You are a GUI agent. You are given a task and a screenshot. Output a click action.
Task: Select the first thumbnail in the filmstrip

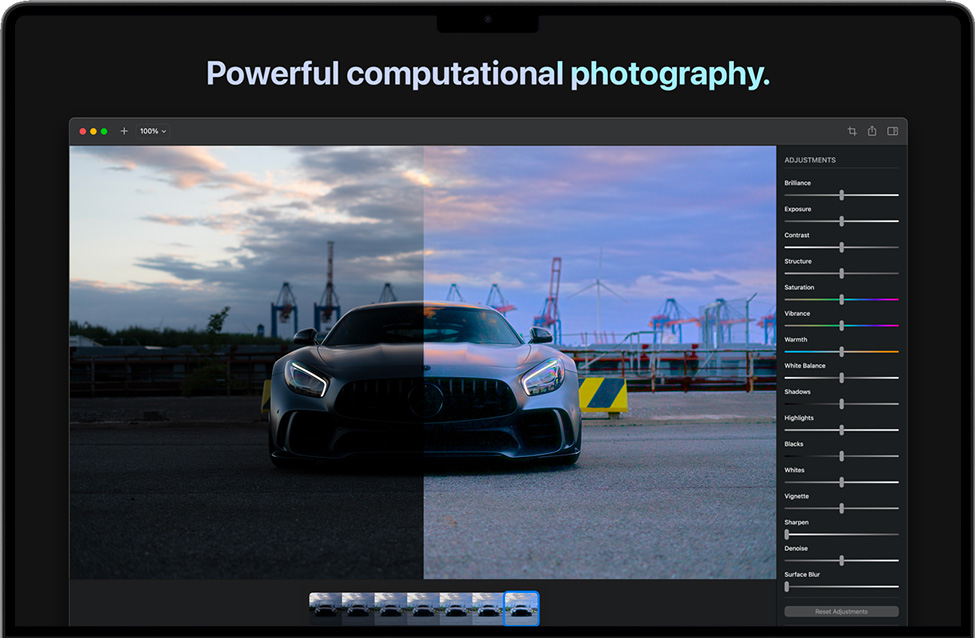(325, 608)
